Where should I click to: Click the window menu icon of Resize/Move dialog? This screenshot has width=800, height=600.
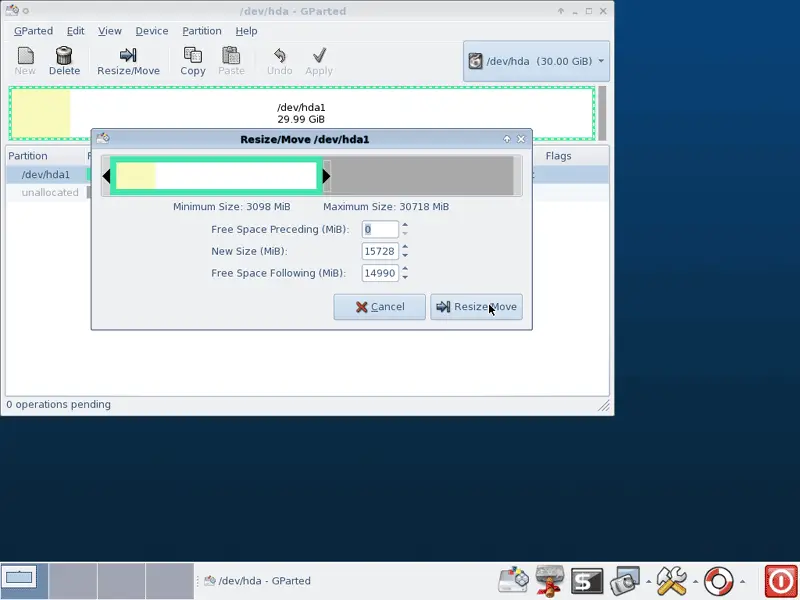pyautogui.click(x=103, y=139)
